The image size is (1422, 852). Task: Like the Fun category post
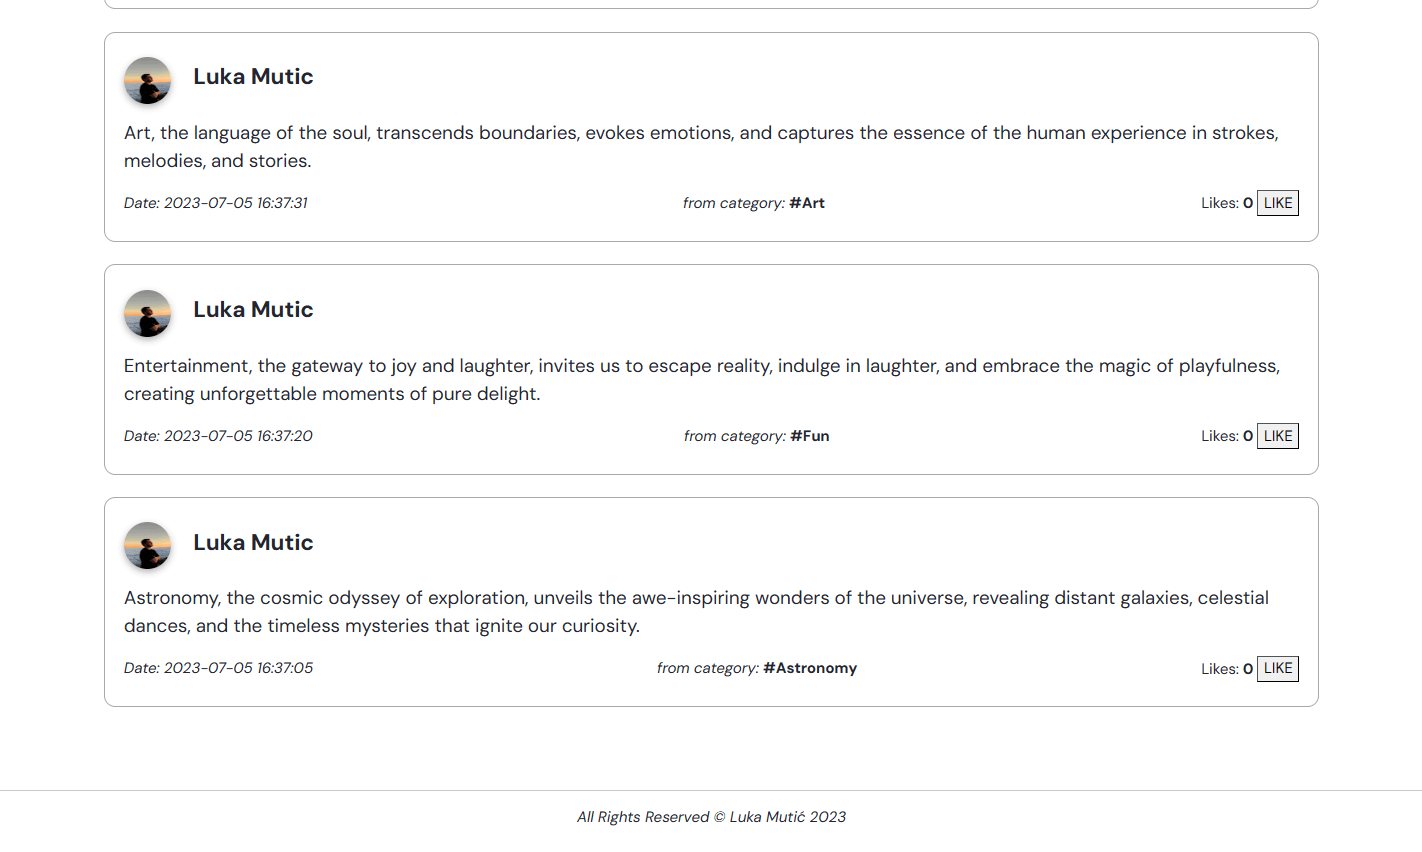[1277, 436]
